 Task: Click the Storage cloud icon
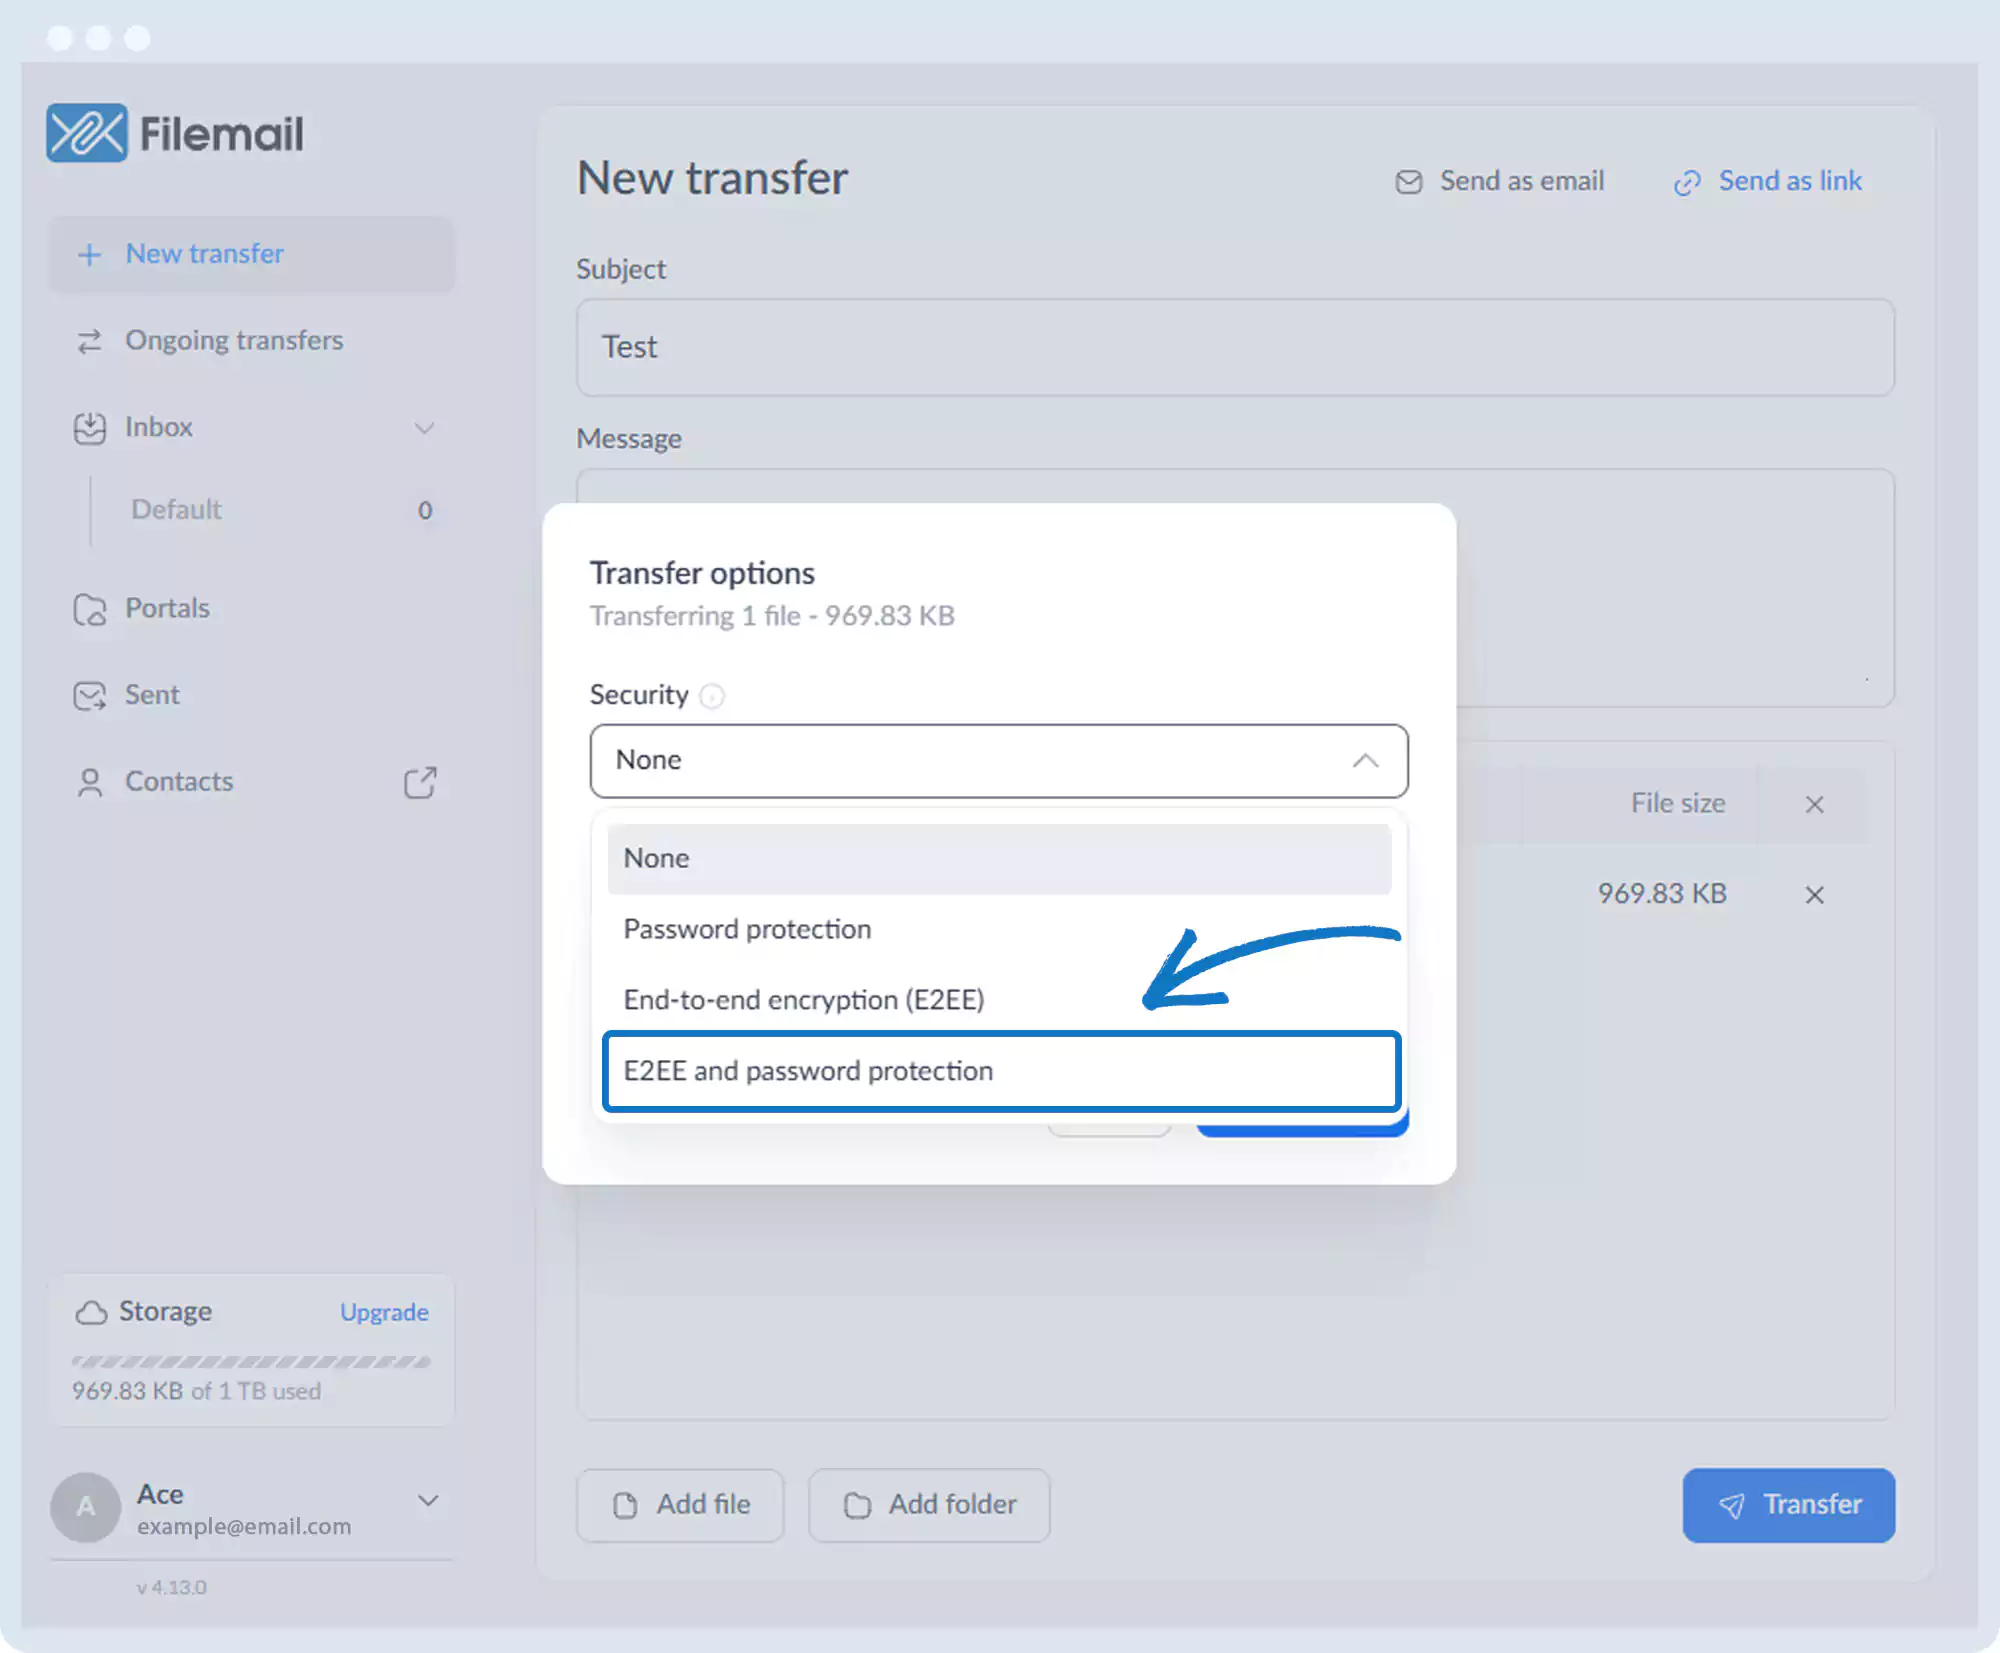click(x=91, y=1312)
